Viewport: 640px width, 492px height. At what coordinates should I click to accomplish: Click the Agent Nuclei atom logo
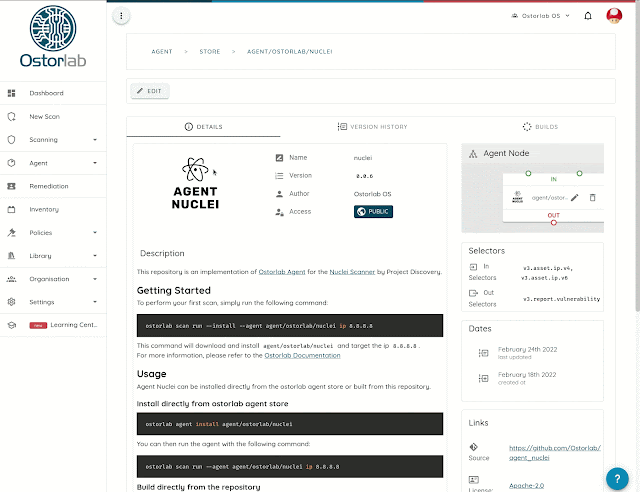196,169
